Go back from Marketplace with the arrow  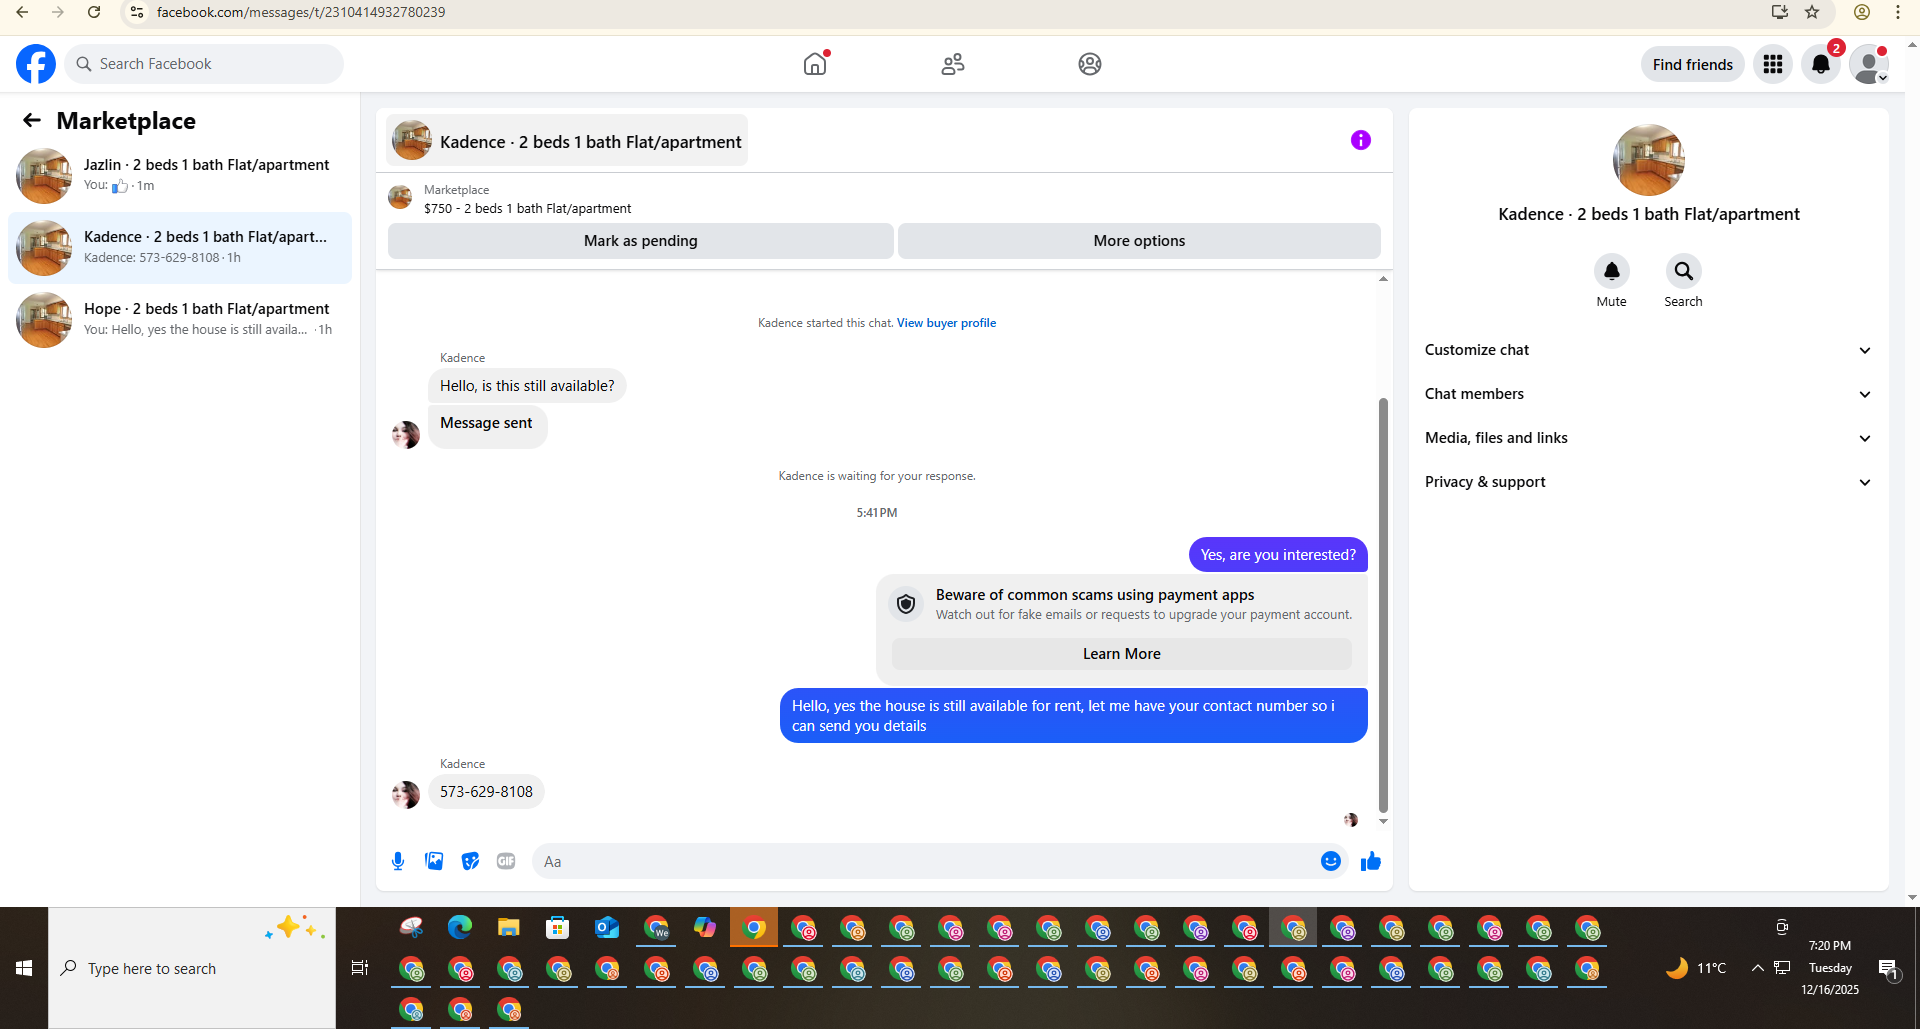[32, 121]
